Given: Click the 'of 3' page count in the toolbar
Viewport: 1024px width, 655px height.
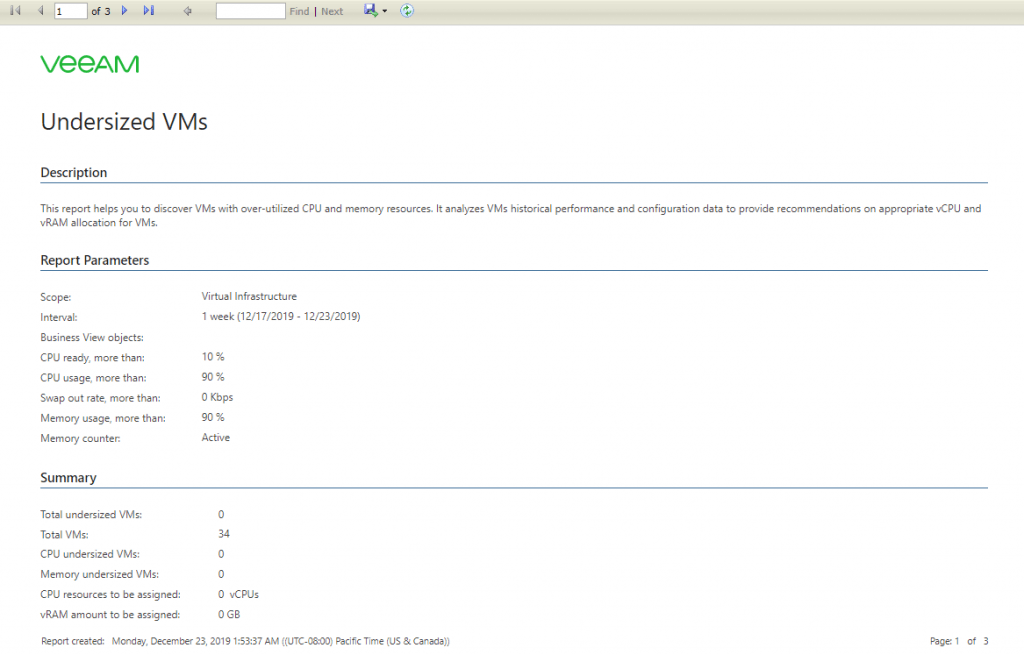Looking at the screenshot, I should click(101, 11).
